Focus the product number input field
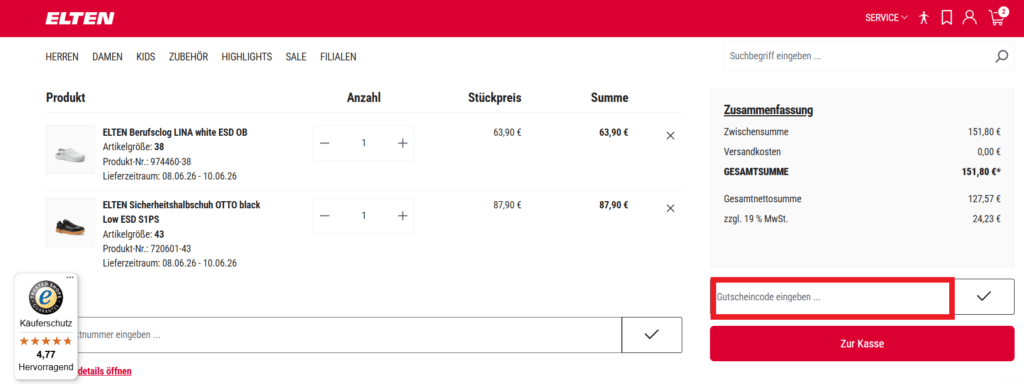1024x384 pixels. pyautogui.click(x=349, y=335)
